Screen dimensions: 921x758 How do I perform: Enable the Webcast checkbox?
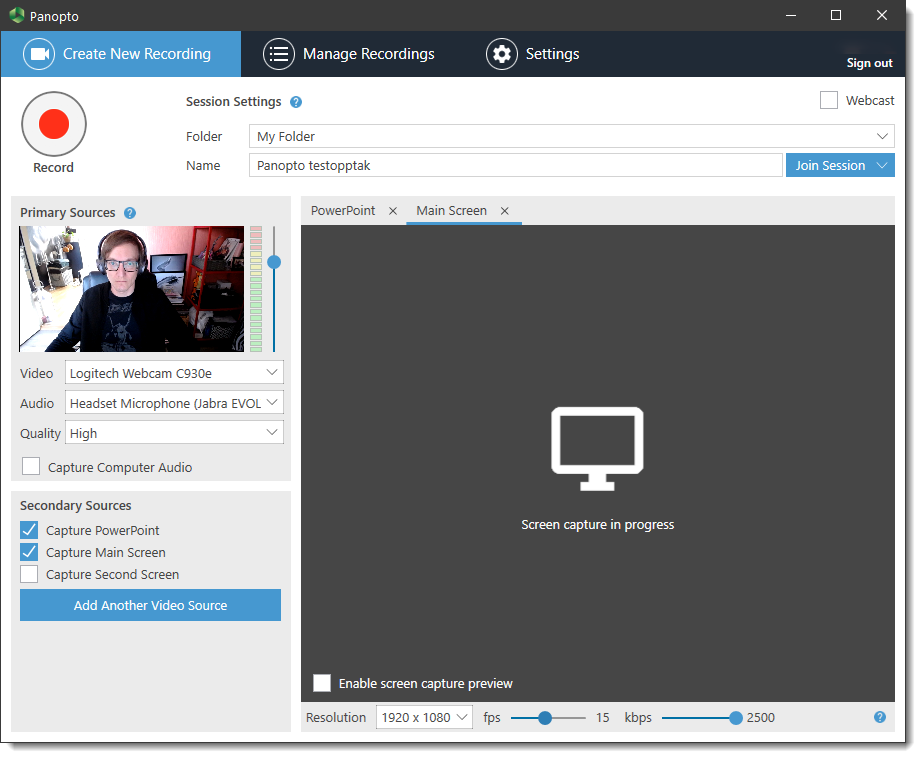829,100
